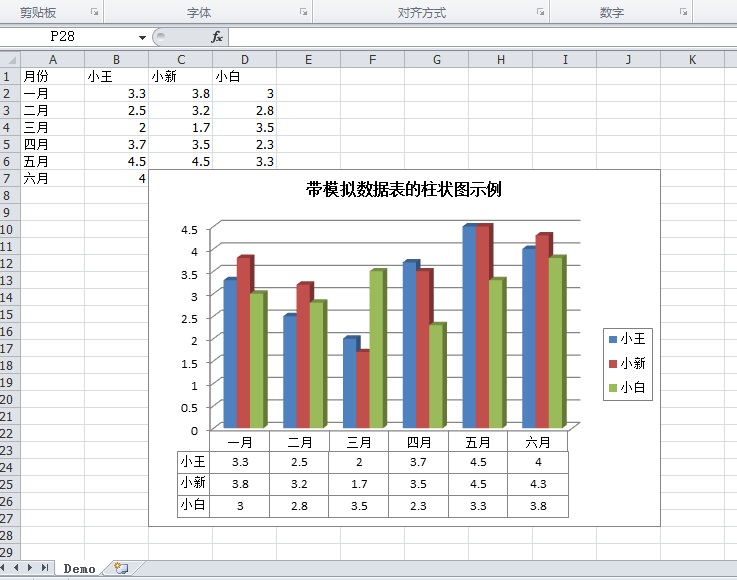Select cell A2 containing 一月
The height and width of the screenshot is (580, 737).
[53, 94]
